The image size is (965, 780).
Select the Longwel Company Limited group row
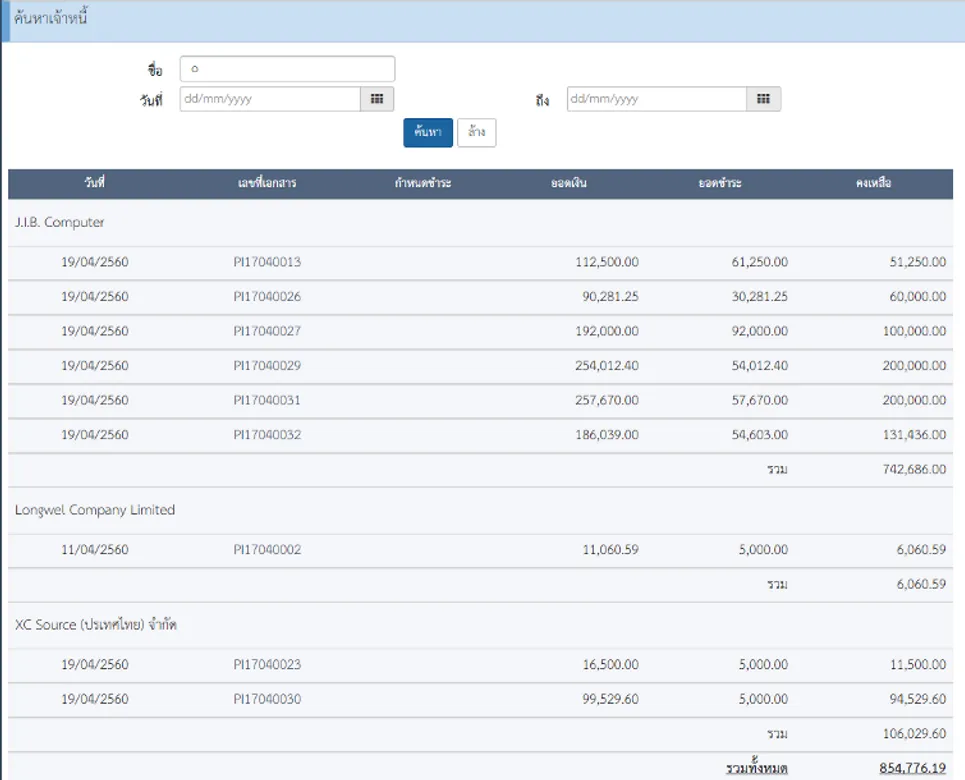click(95, 510)
